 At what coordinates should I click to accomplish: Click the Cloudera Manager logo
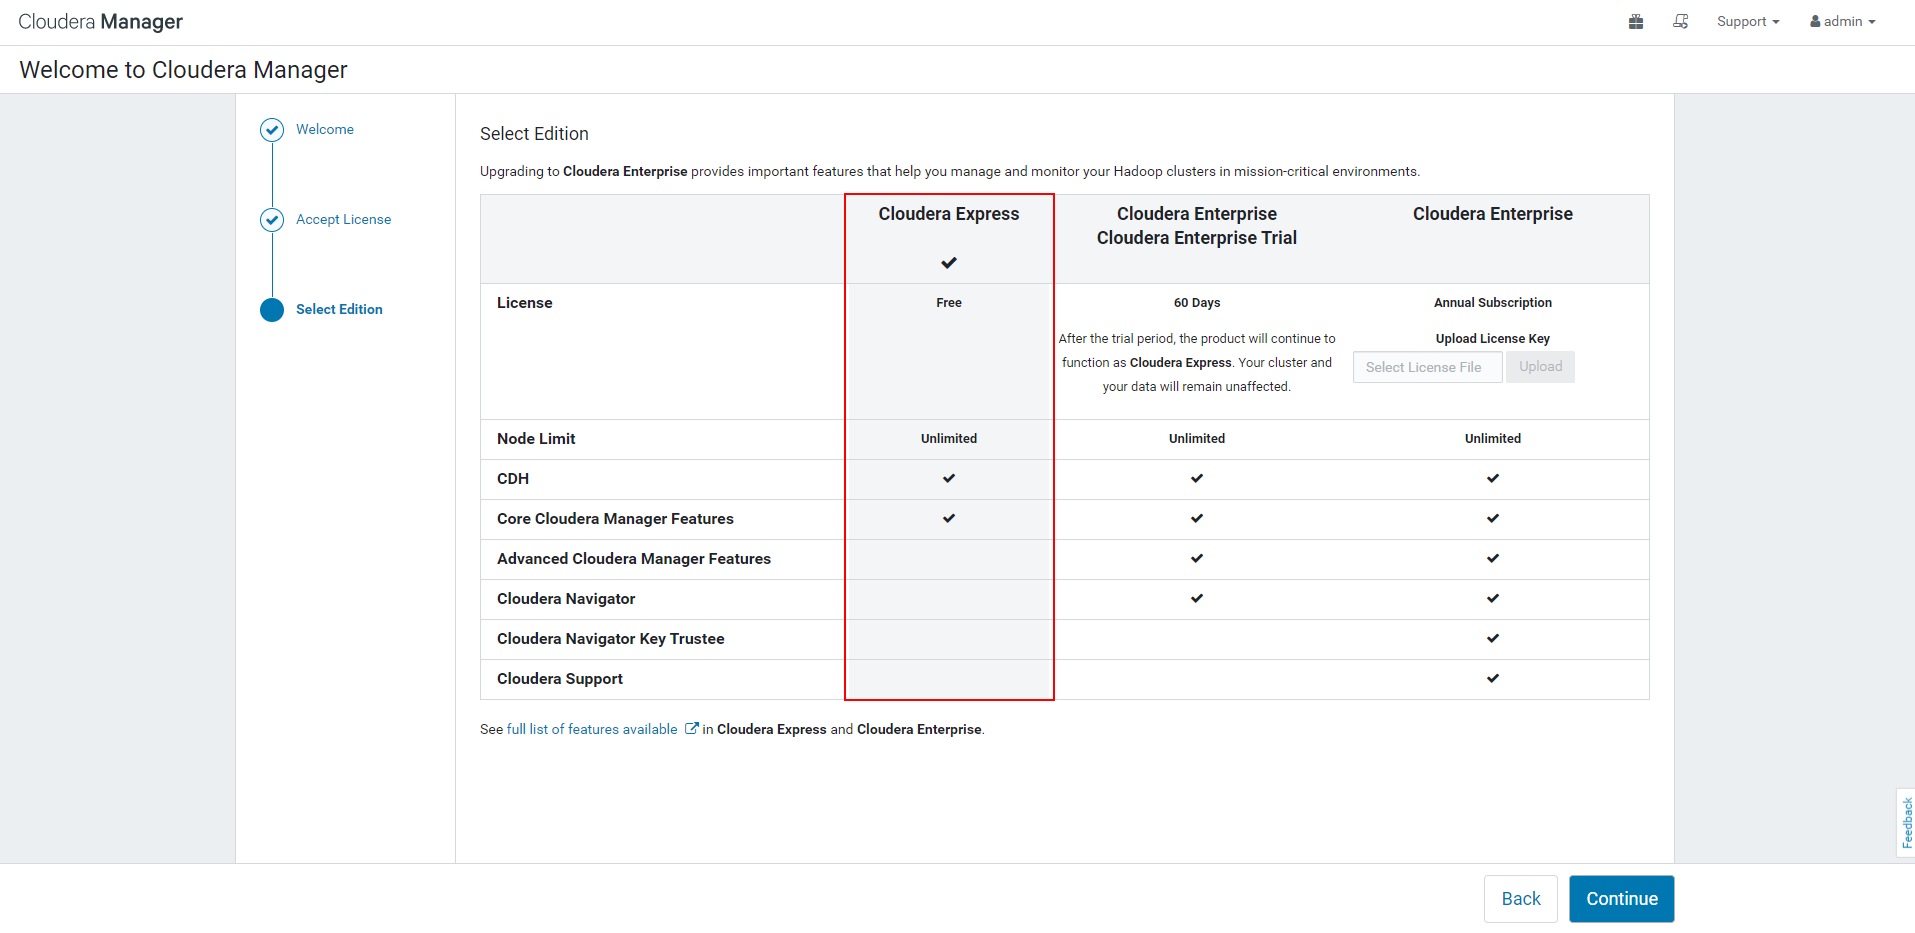coord(101,22)
